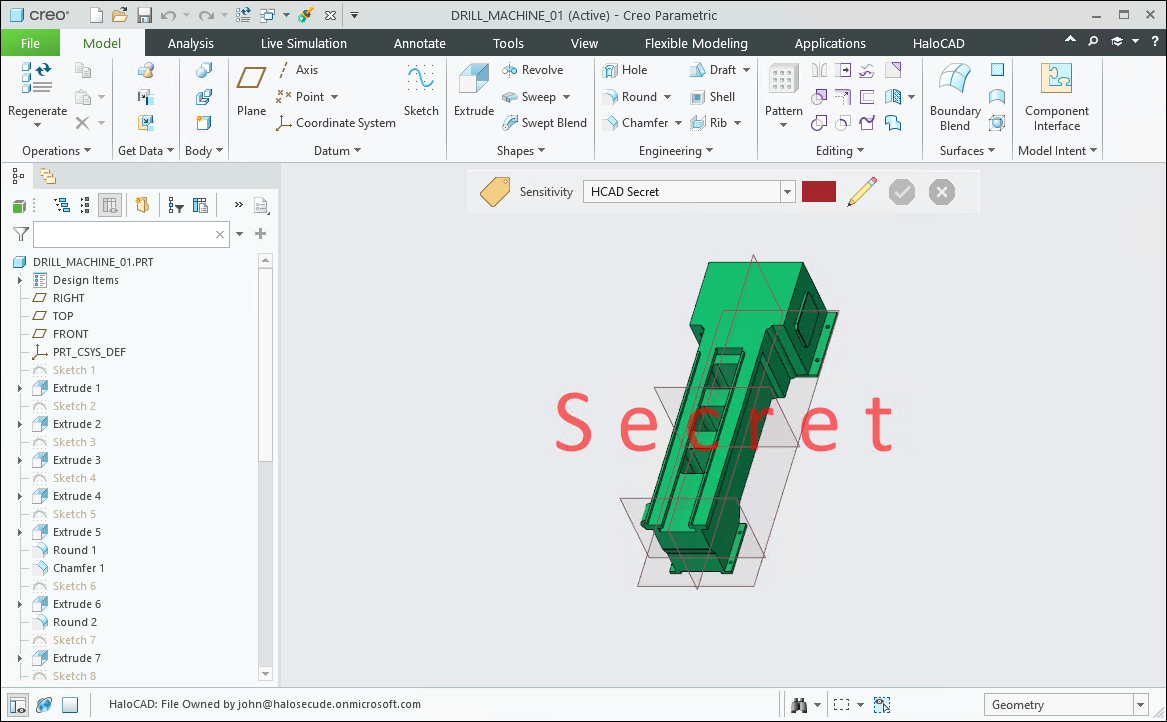
Task: Toggle the tree columns display button
Action: tap(110, 205)
